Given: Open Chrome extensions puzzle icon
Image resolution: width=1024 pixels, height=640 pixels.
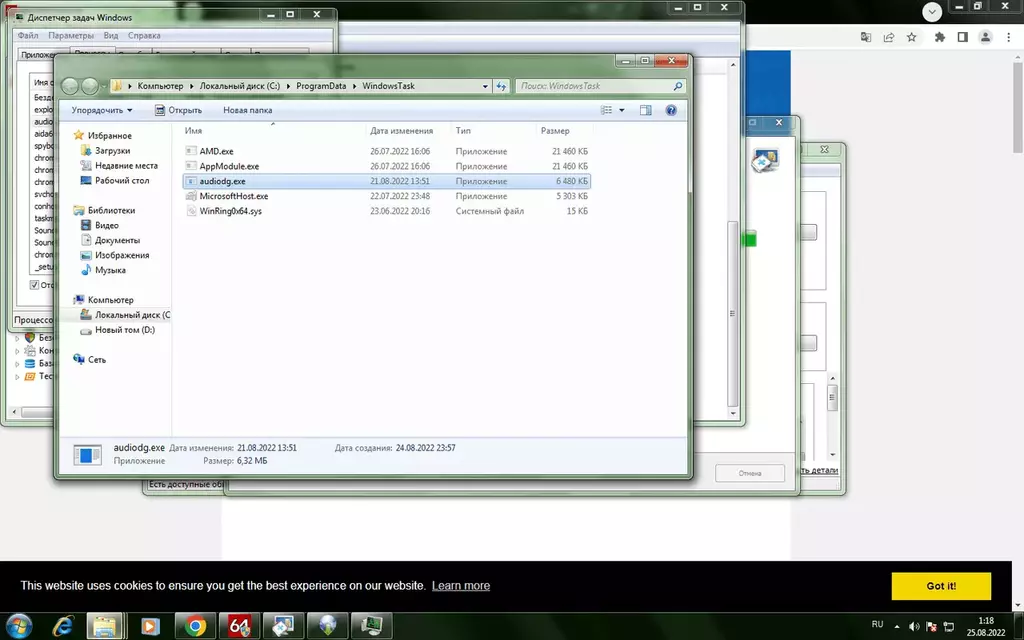Looking at the screenshot, I should [x=939, y=37].
